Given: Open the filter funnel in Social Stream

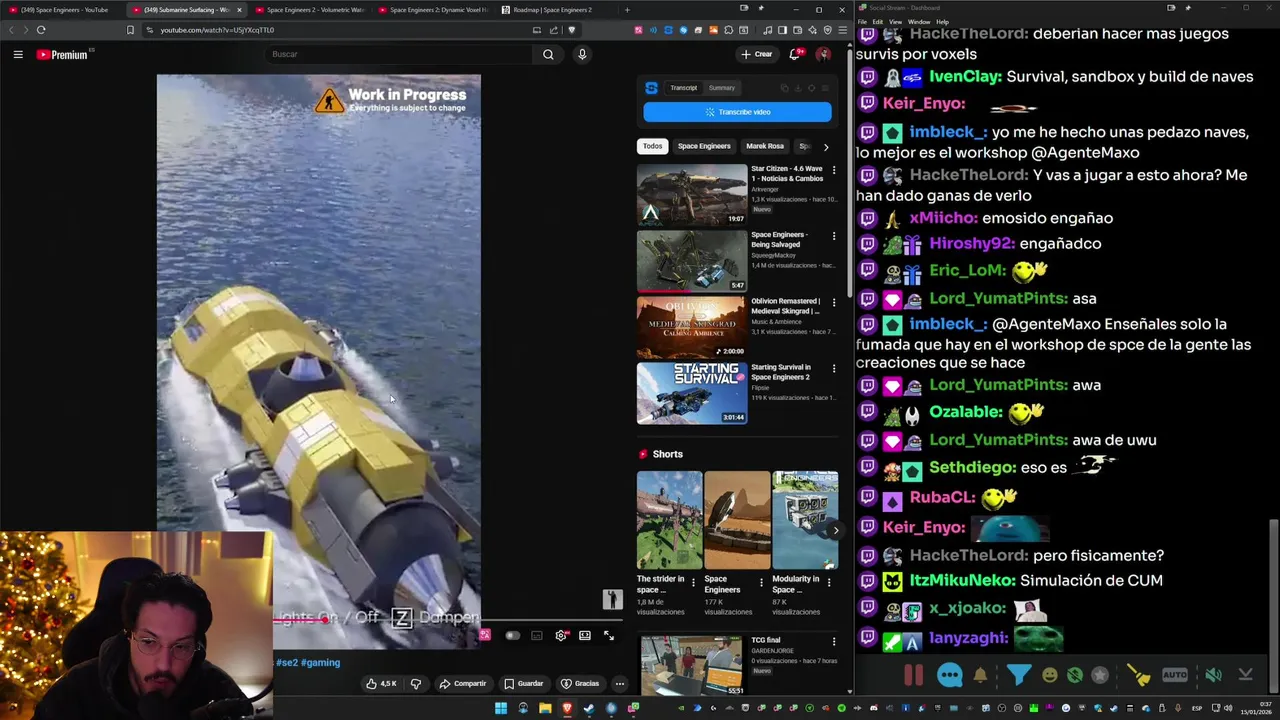Looking at the screenshot, I should point(1018,675).
